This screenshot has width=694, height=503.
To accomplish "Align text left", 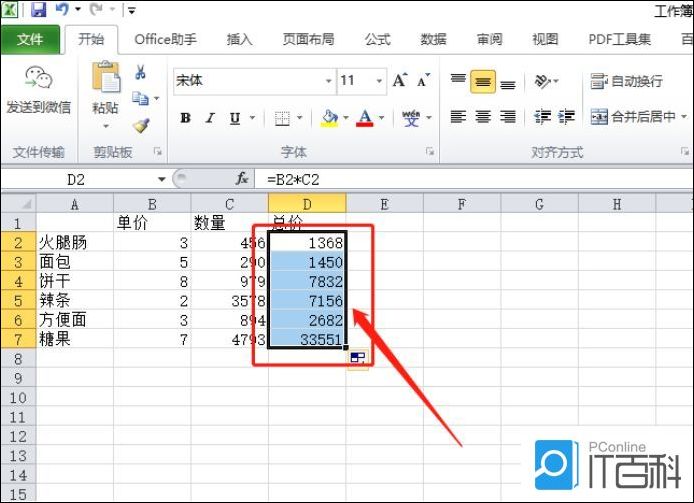I will click(458, 117).
